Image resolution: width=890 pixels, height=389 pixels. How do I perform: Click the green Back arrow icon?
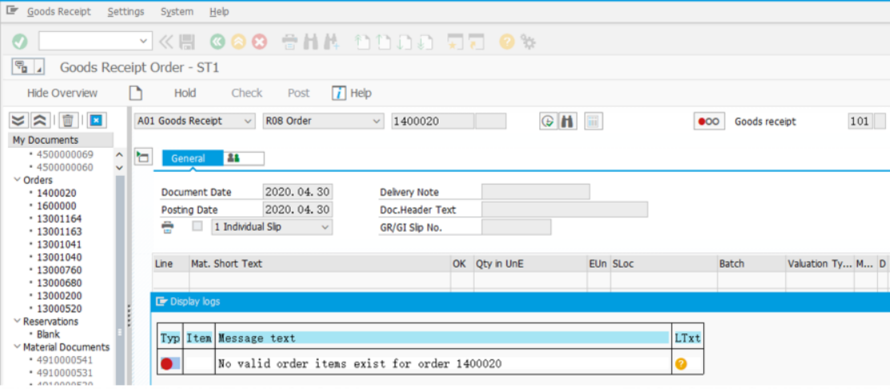(x=217, y=41)
